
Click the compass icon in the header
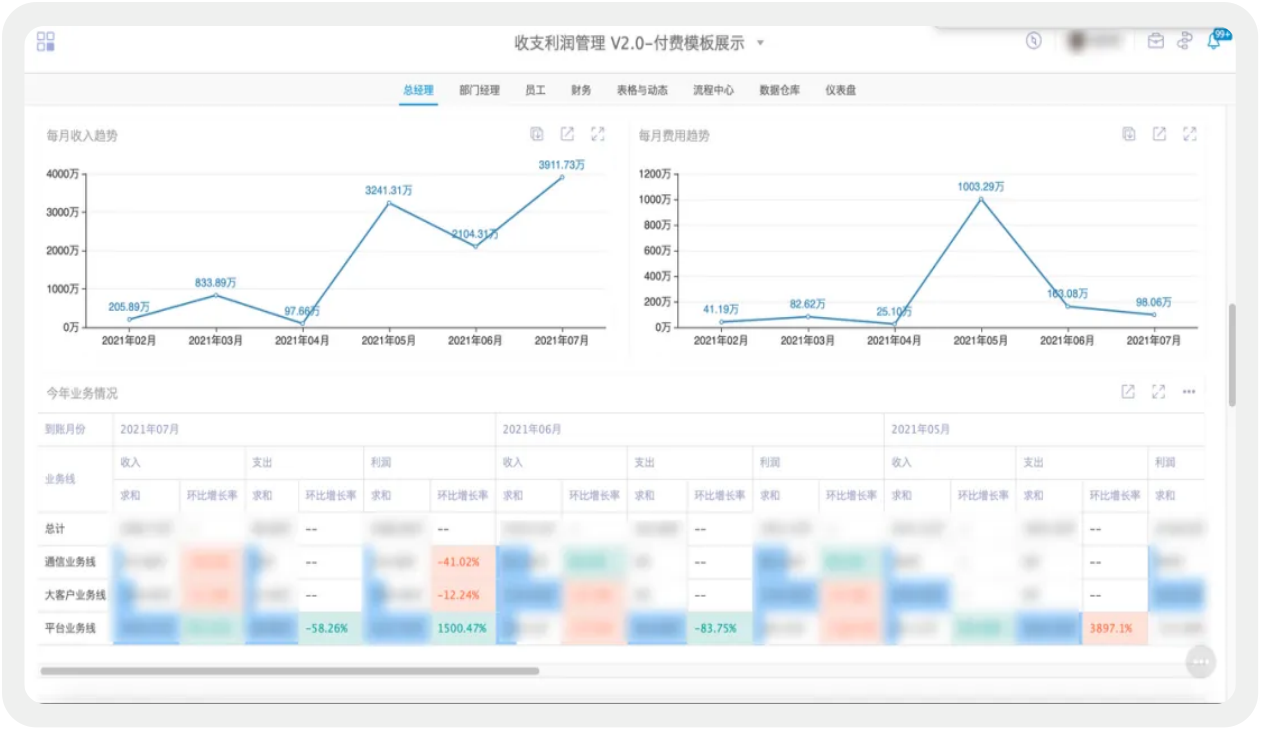click(x=1034, y=41)
